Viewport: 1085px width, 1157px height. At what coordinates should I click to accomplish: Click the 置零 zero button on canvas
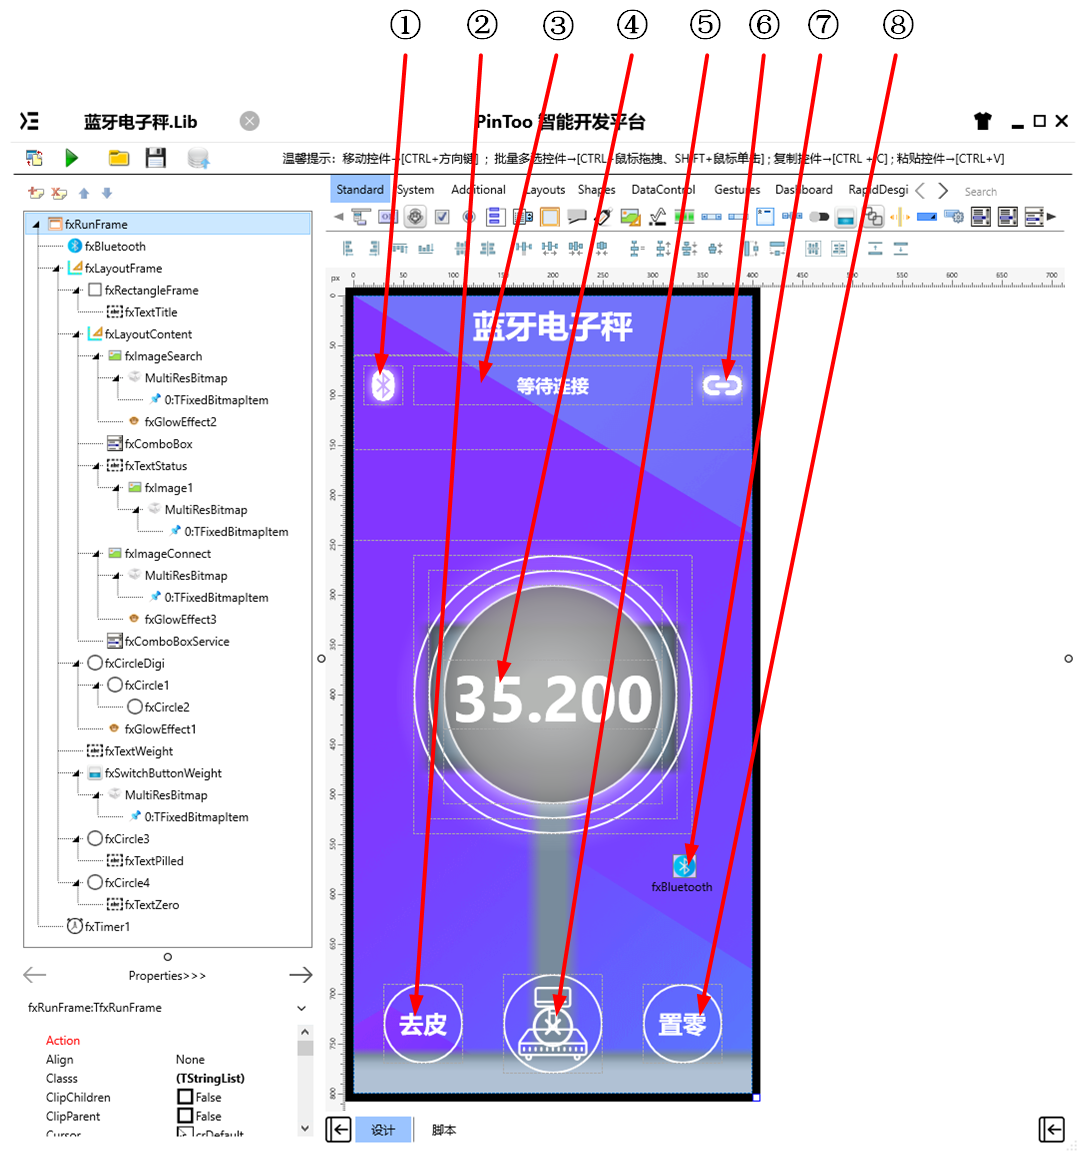tap(682, 1024)
